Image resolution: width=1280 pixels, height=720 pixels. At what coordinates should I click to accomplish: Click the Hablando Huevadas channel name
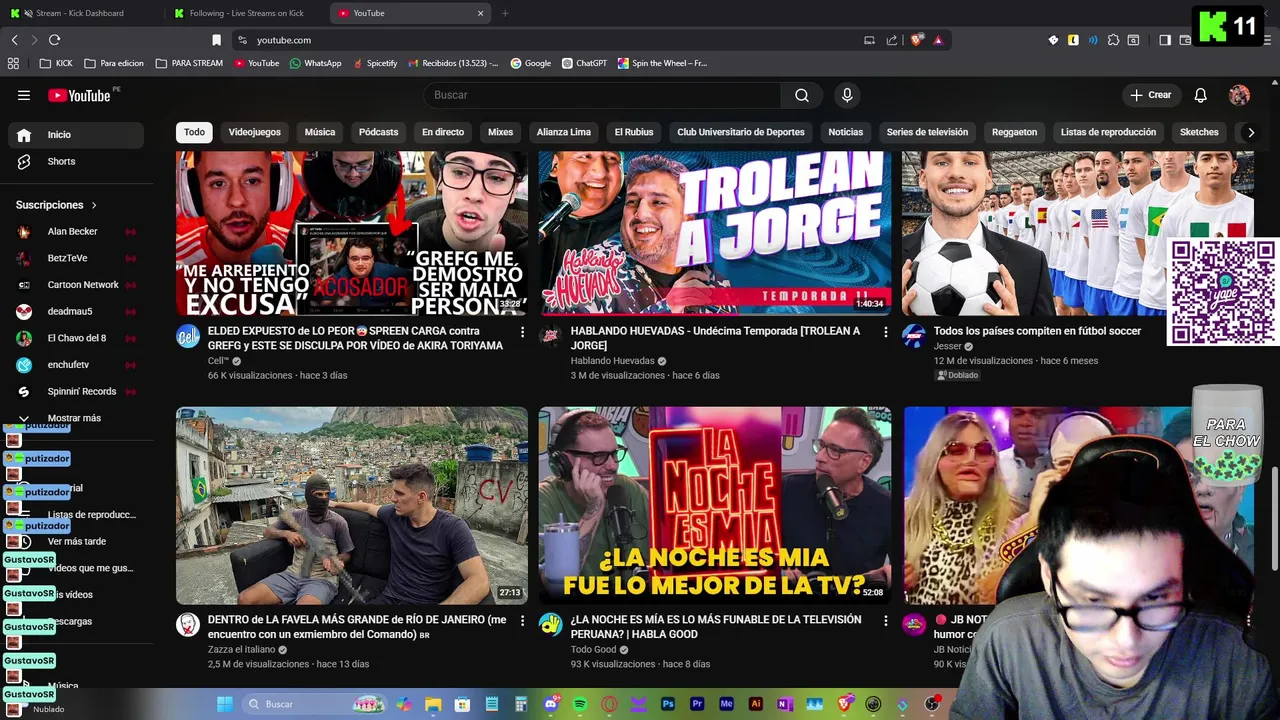point(612,361)
